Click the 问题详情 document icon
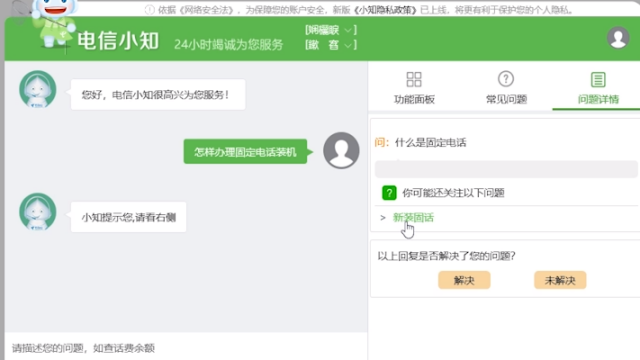This screenshot has width=640, height=360. coord(598,80)
